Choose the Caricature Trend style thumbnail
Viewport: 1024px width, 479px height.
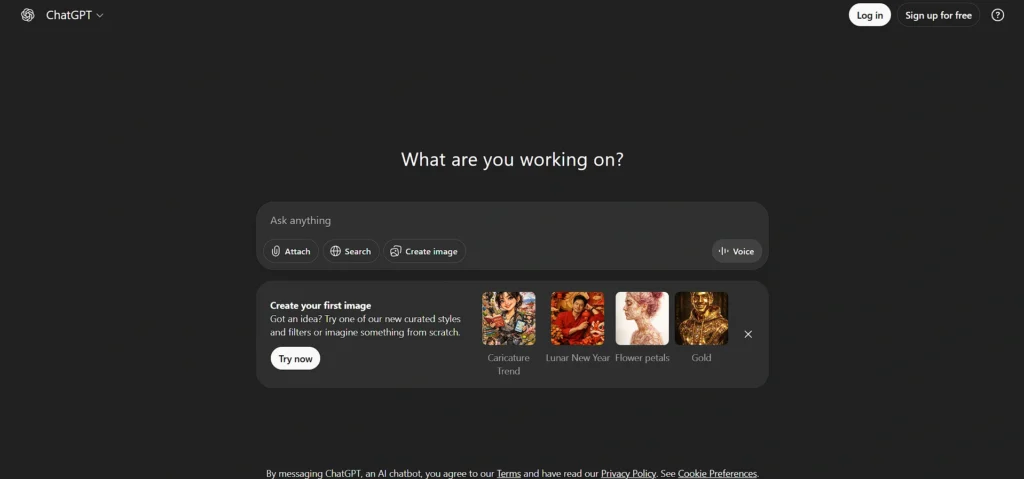coord(508,319)
